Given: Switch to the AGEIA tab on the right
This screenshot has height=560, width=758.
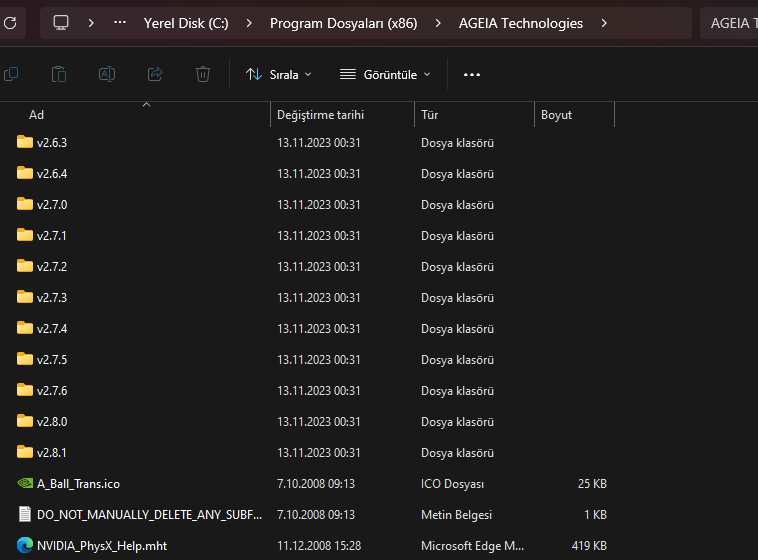Looking at the screenshot, I should click(730, 23).
